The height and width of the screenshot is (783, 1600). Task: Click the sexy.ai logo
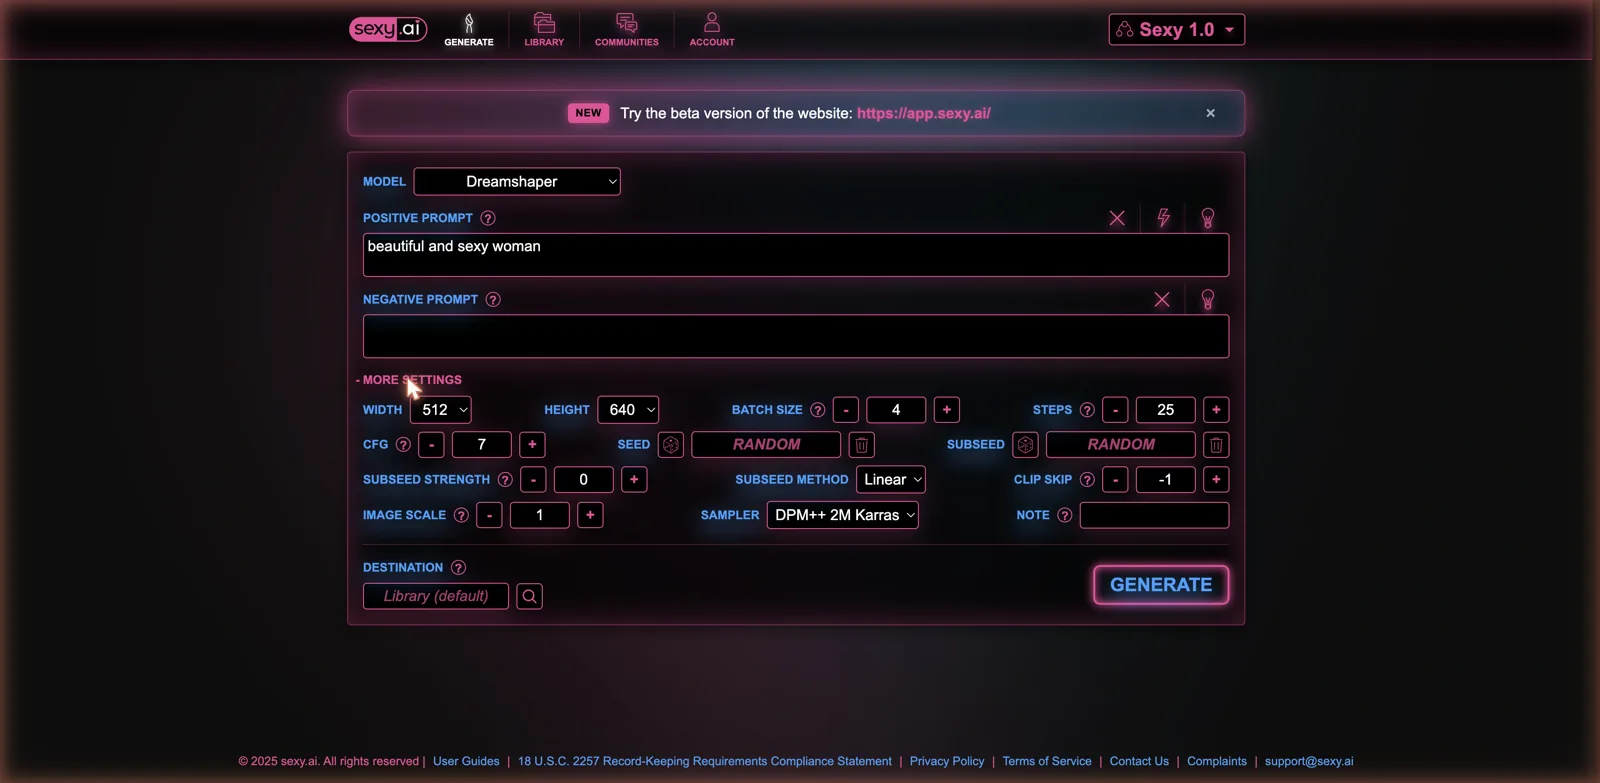388,29
